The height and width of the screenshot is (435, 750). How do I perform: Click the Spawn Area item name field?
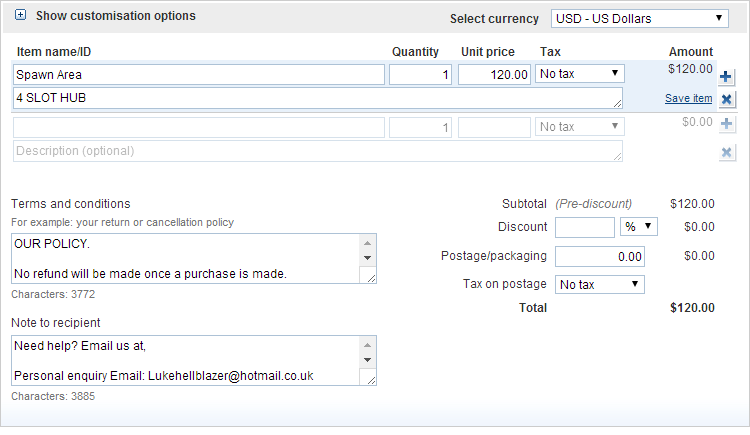(x=199, y=75)
